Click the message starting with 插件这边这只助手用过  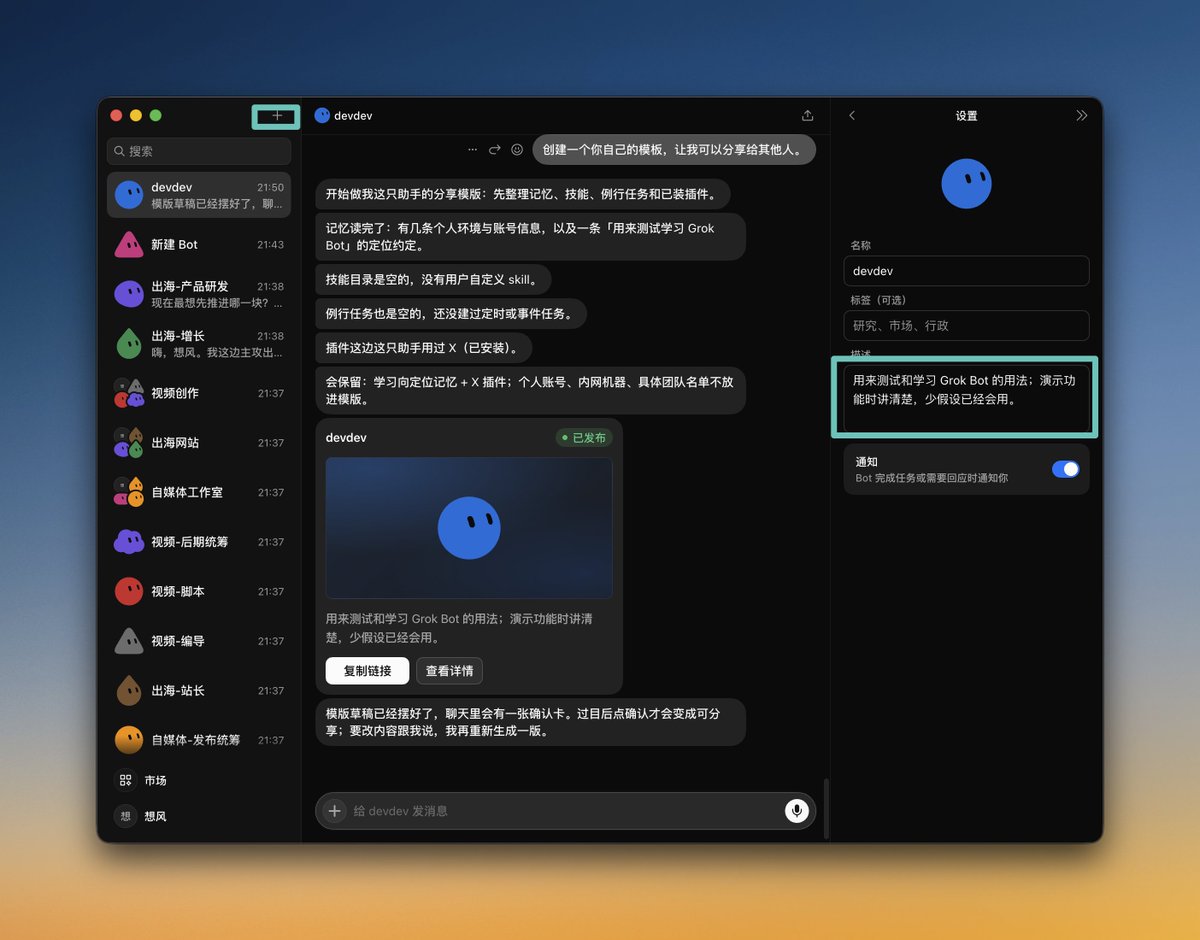[423, 348]
